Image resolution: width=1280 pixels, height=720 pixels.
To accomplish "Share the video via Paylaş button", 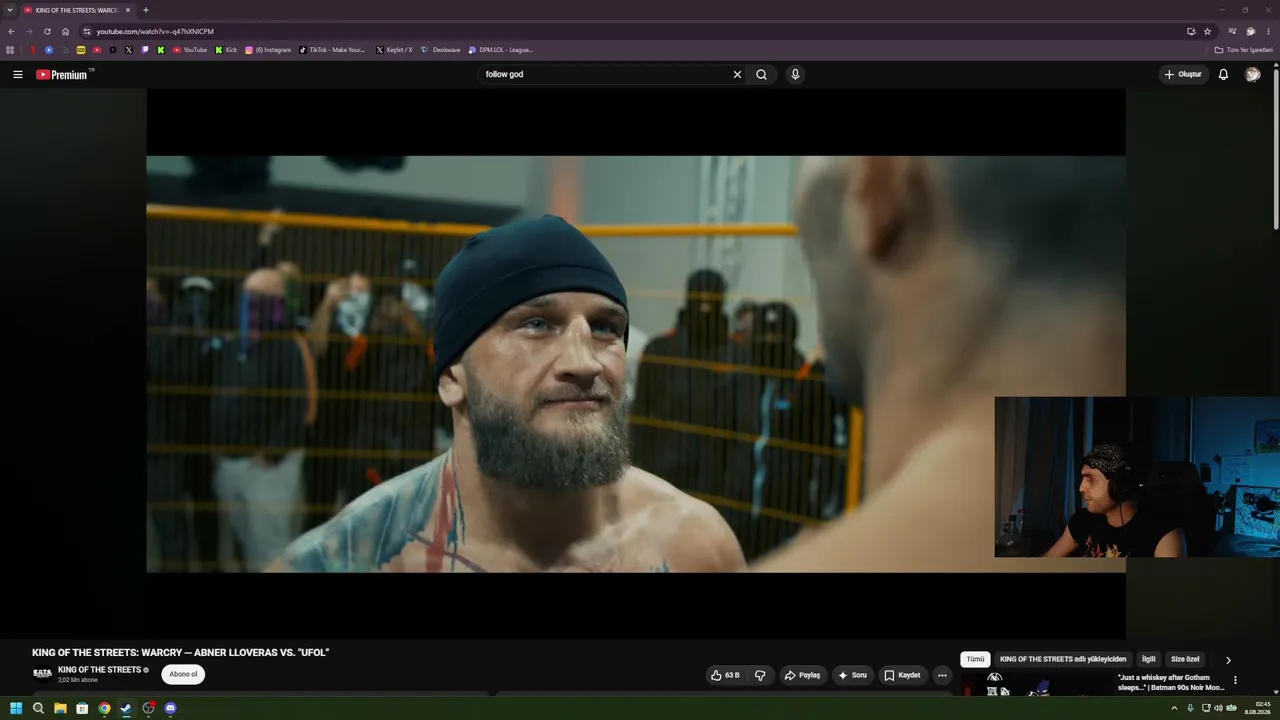I will (x=802, y=675).
